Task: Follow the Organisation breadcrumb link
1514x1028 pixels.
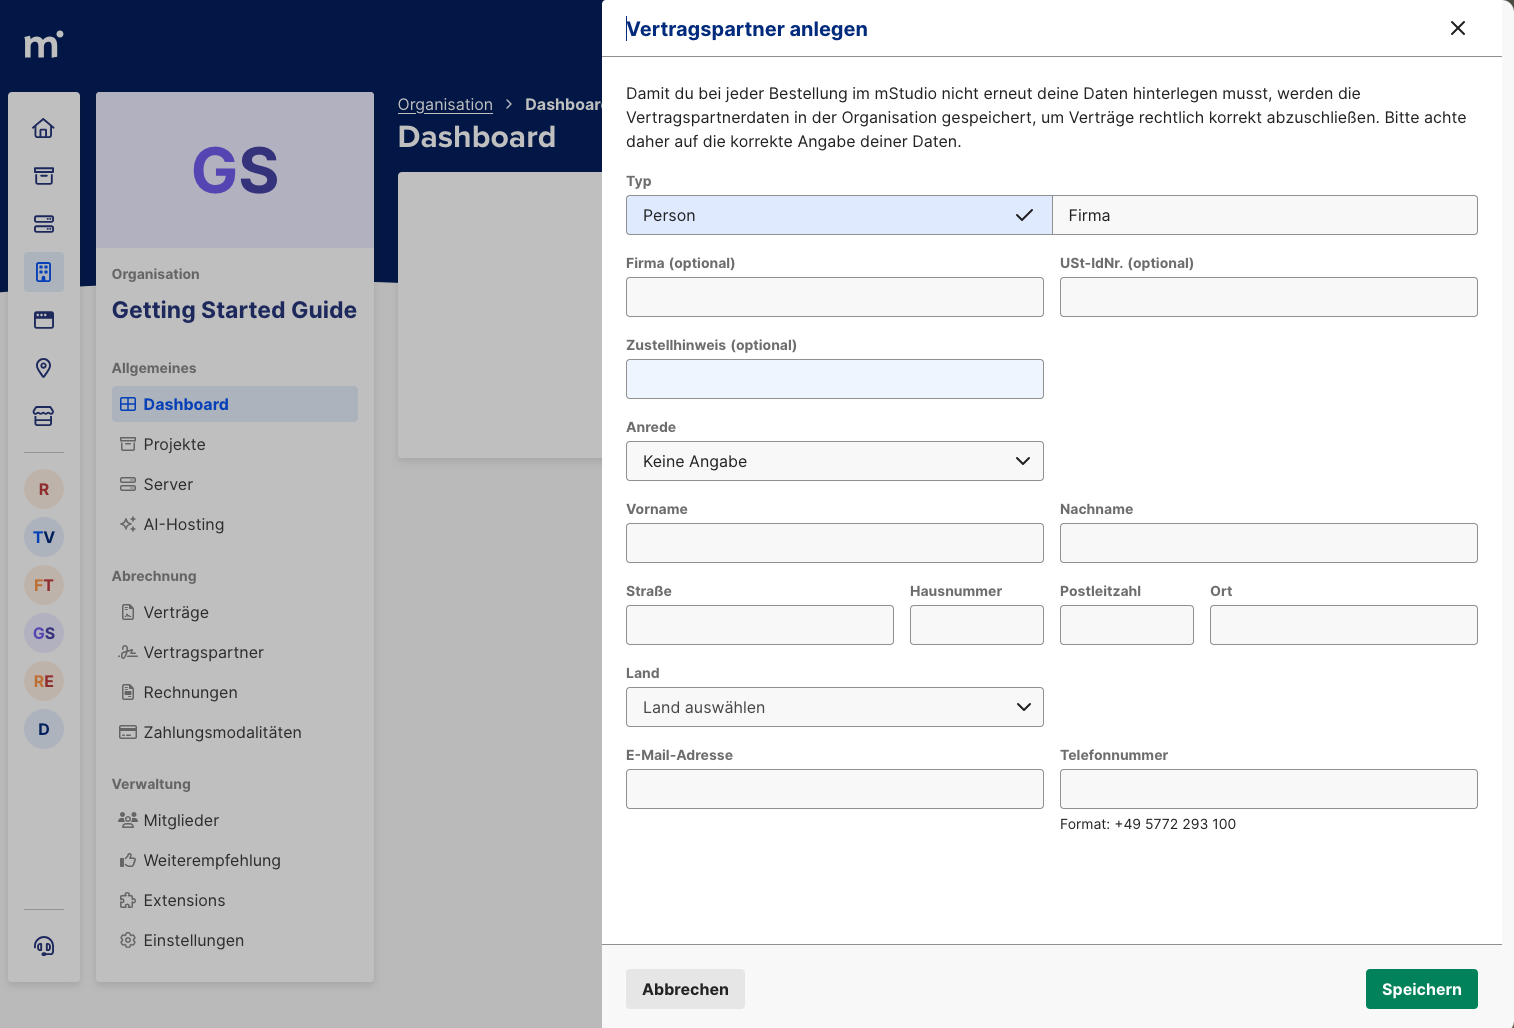Action: pos(445,104)
